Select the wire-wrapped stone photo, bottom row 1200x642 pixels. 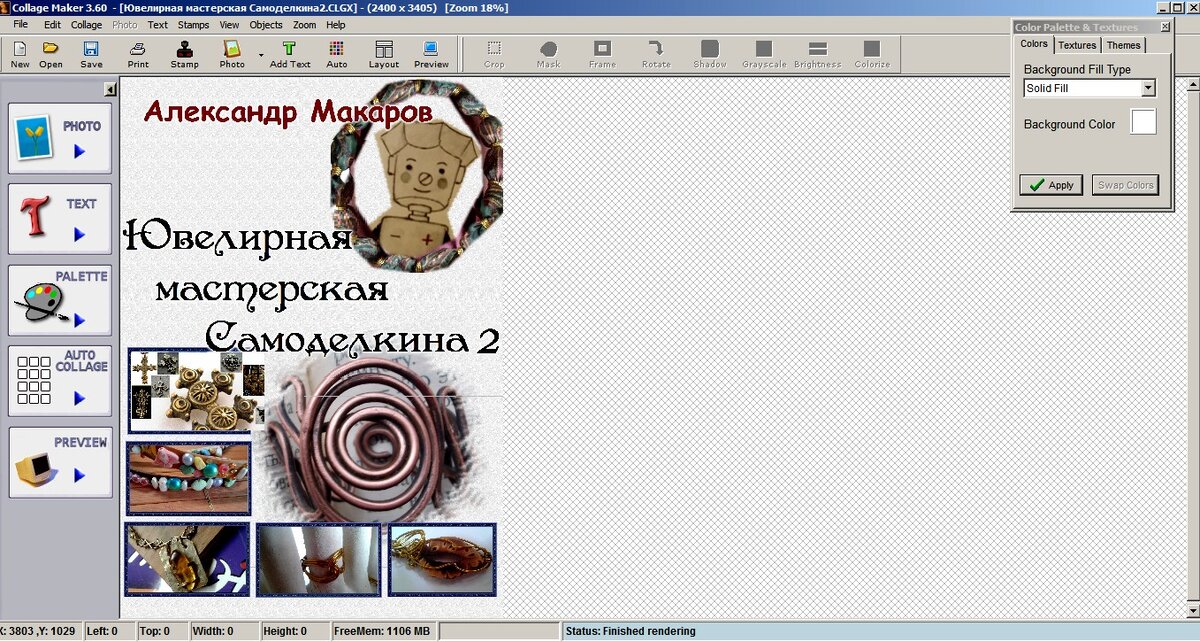coord(442,559)
